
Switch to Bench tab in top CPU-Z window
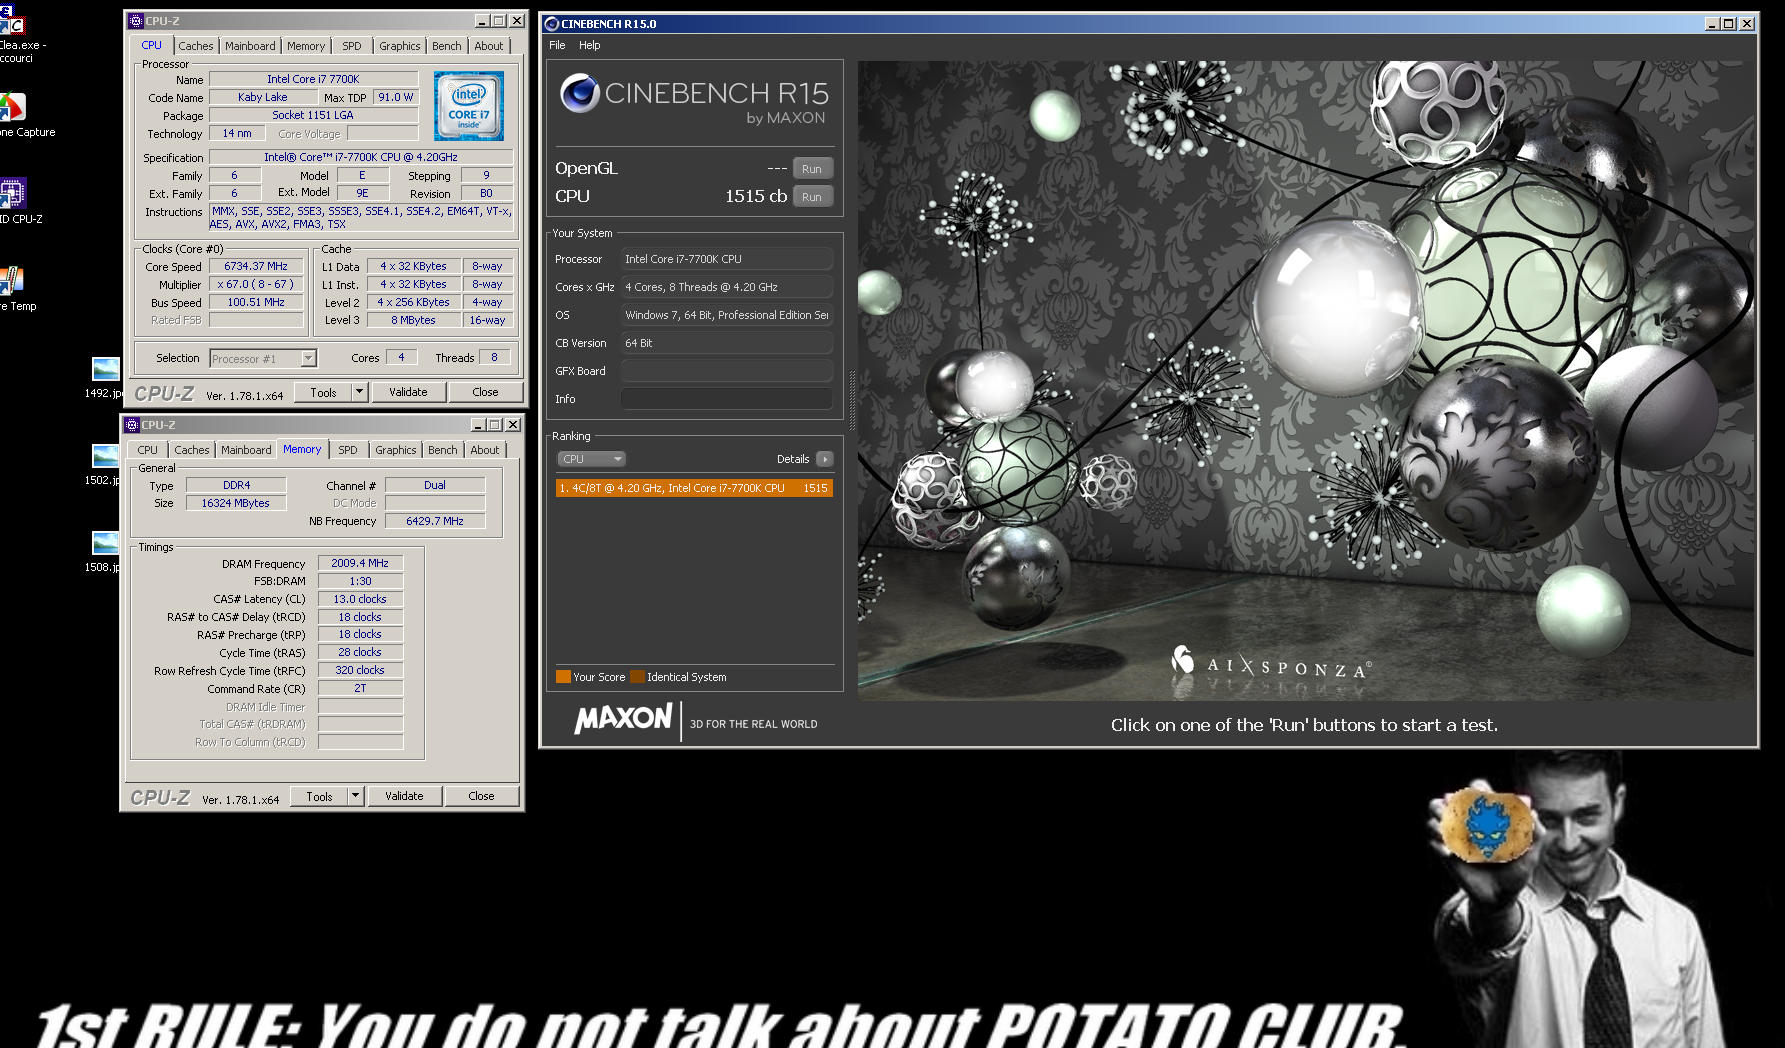(447, 46)
